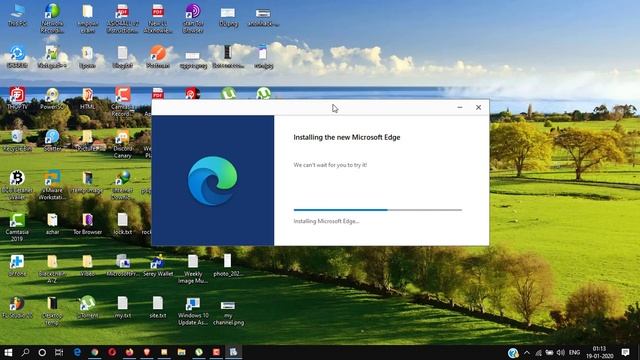Switch to Brave on the taskbar

tap(147, 352)
